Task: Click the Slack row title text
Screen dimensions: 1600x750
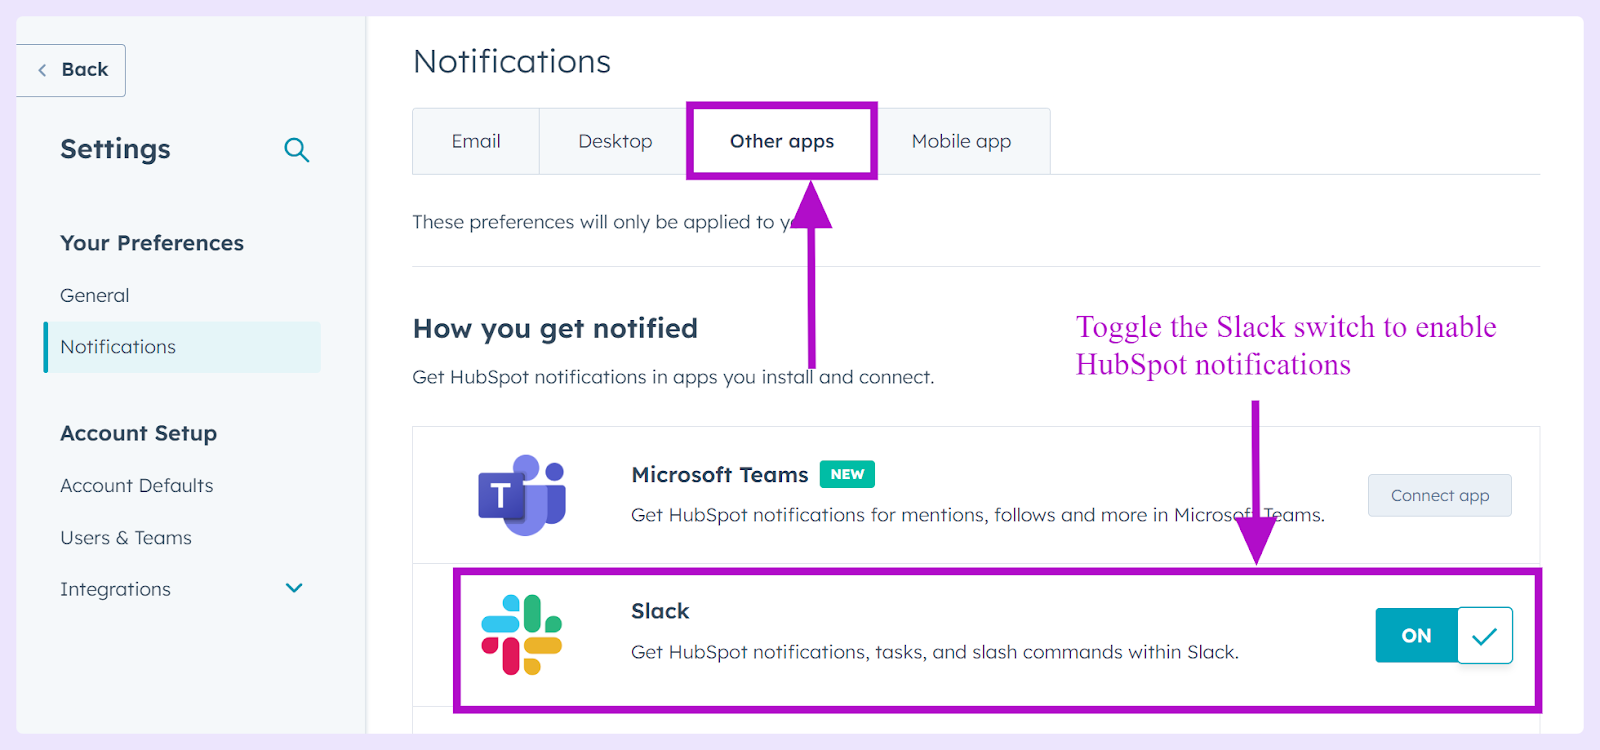Action: tap(660, 611)
